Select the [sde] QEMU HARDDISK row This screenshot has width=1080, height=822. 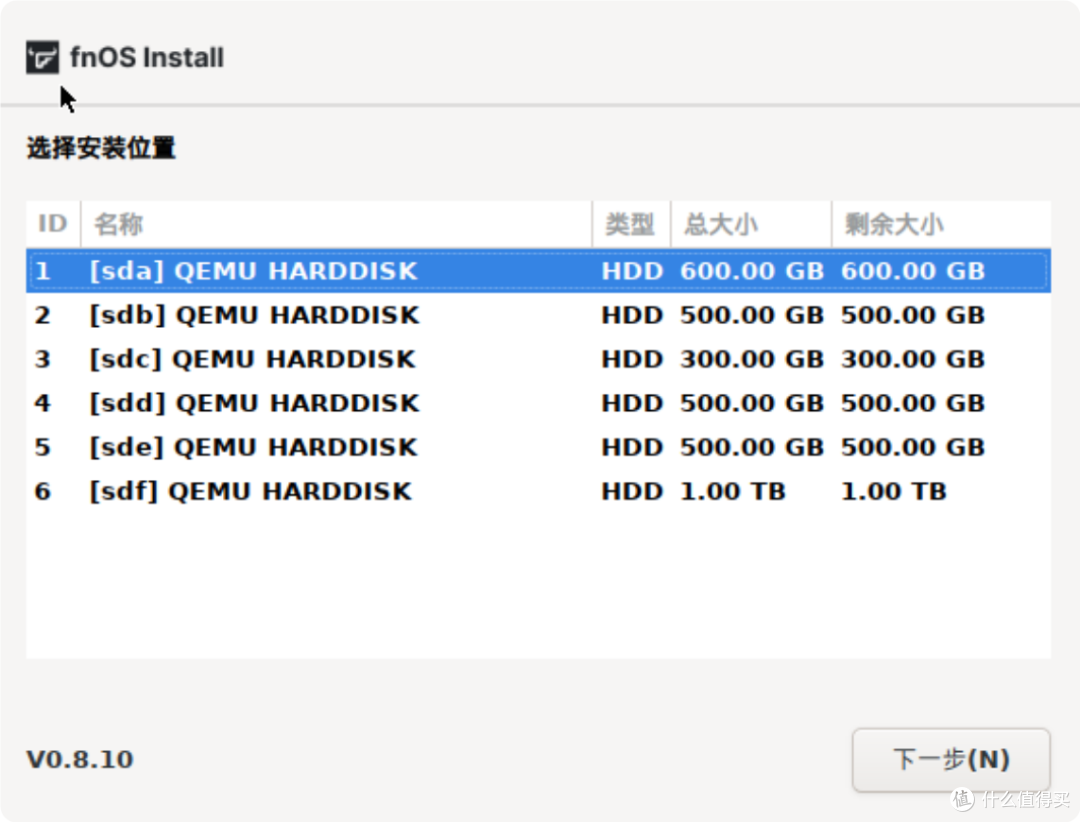click(252, 447)
